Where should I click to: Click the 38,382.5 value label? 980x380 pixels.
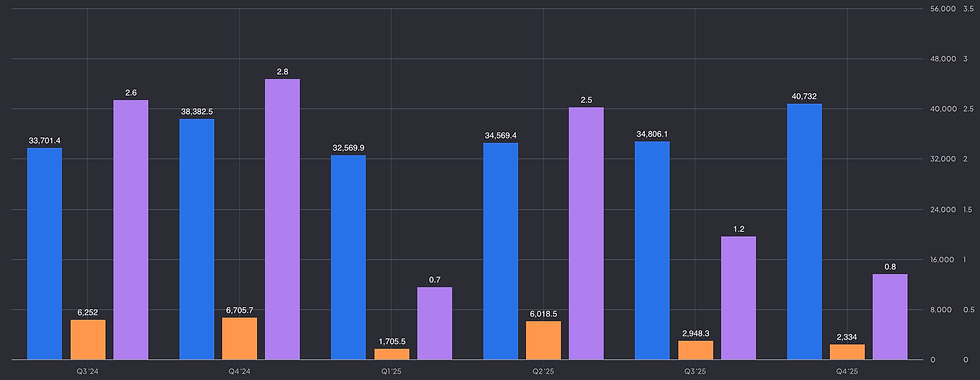tap(197, 111)
